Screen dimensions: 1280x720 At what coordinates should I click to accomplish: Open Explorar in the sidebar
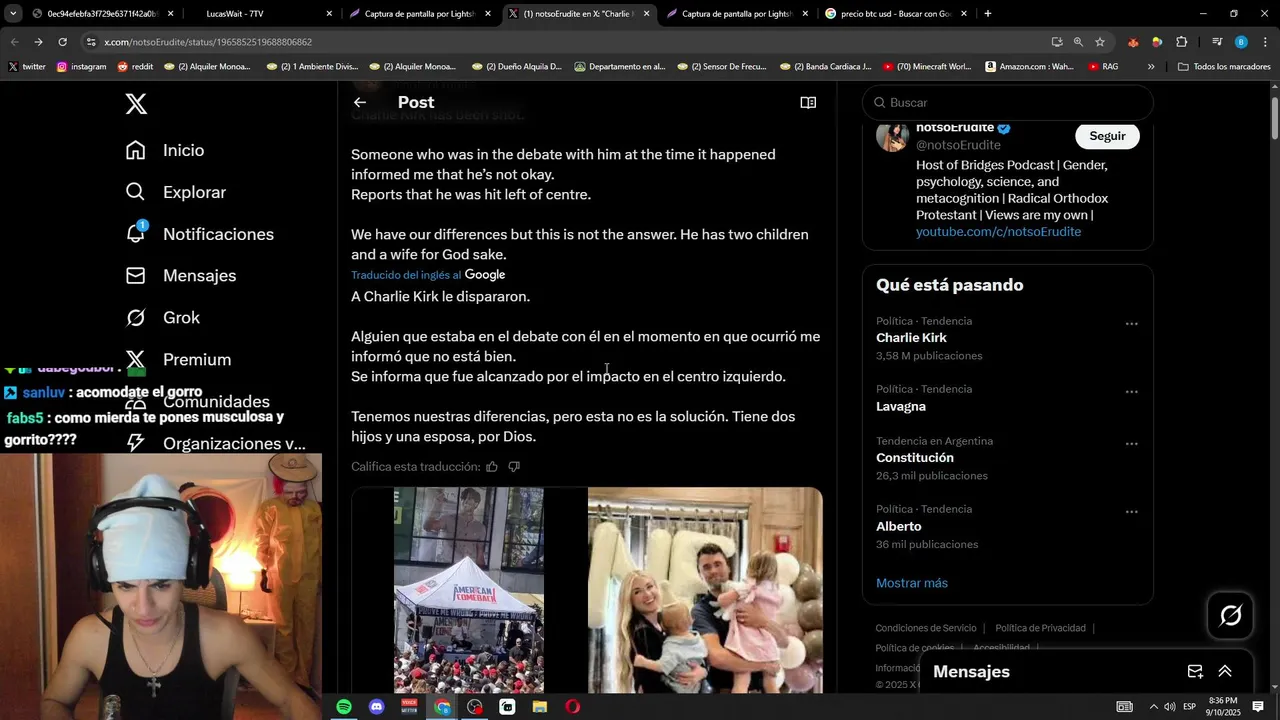click(x=176, y=192)
